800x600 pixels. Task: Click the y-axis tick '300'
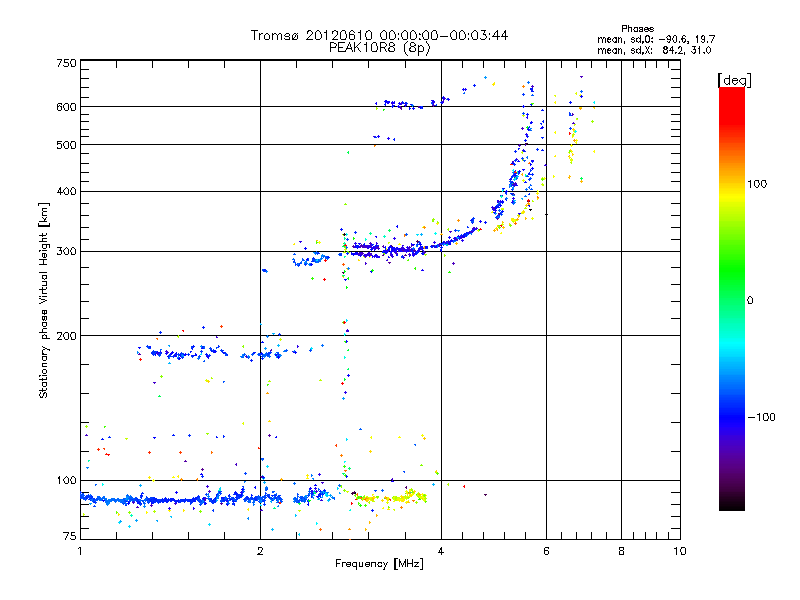[67, 252]
